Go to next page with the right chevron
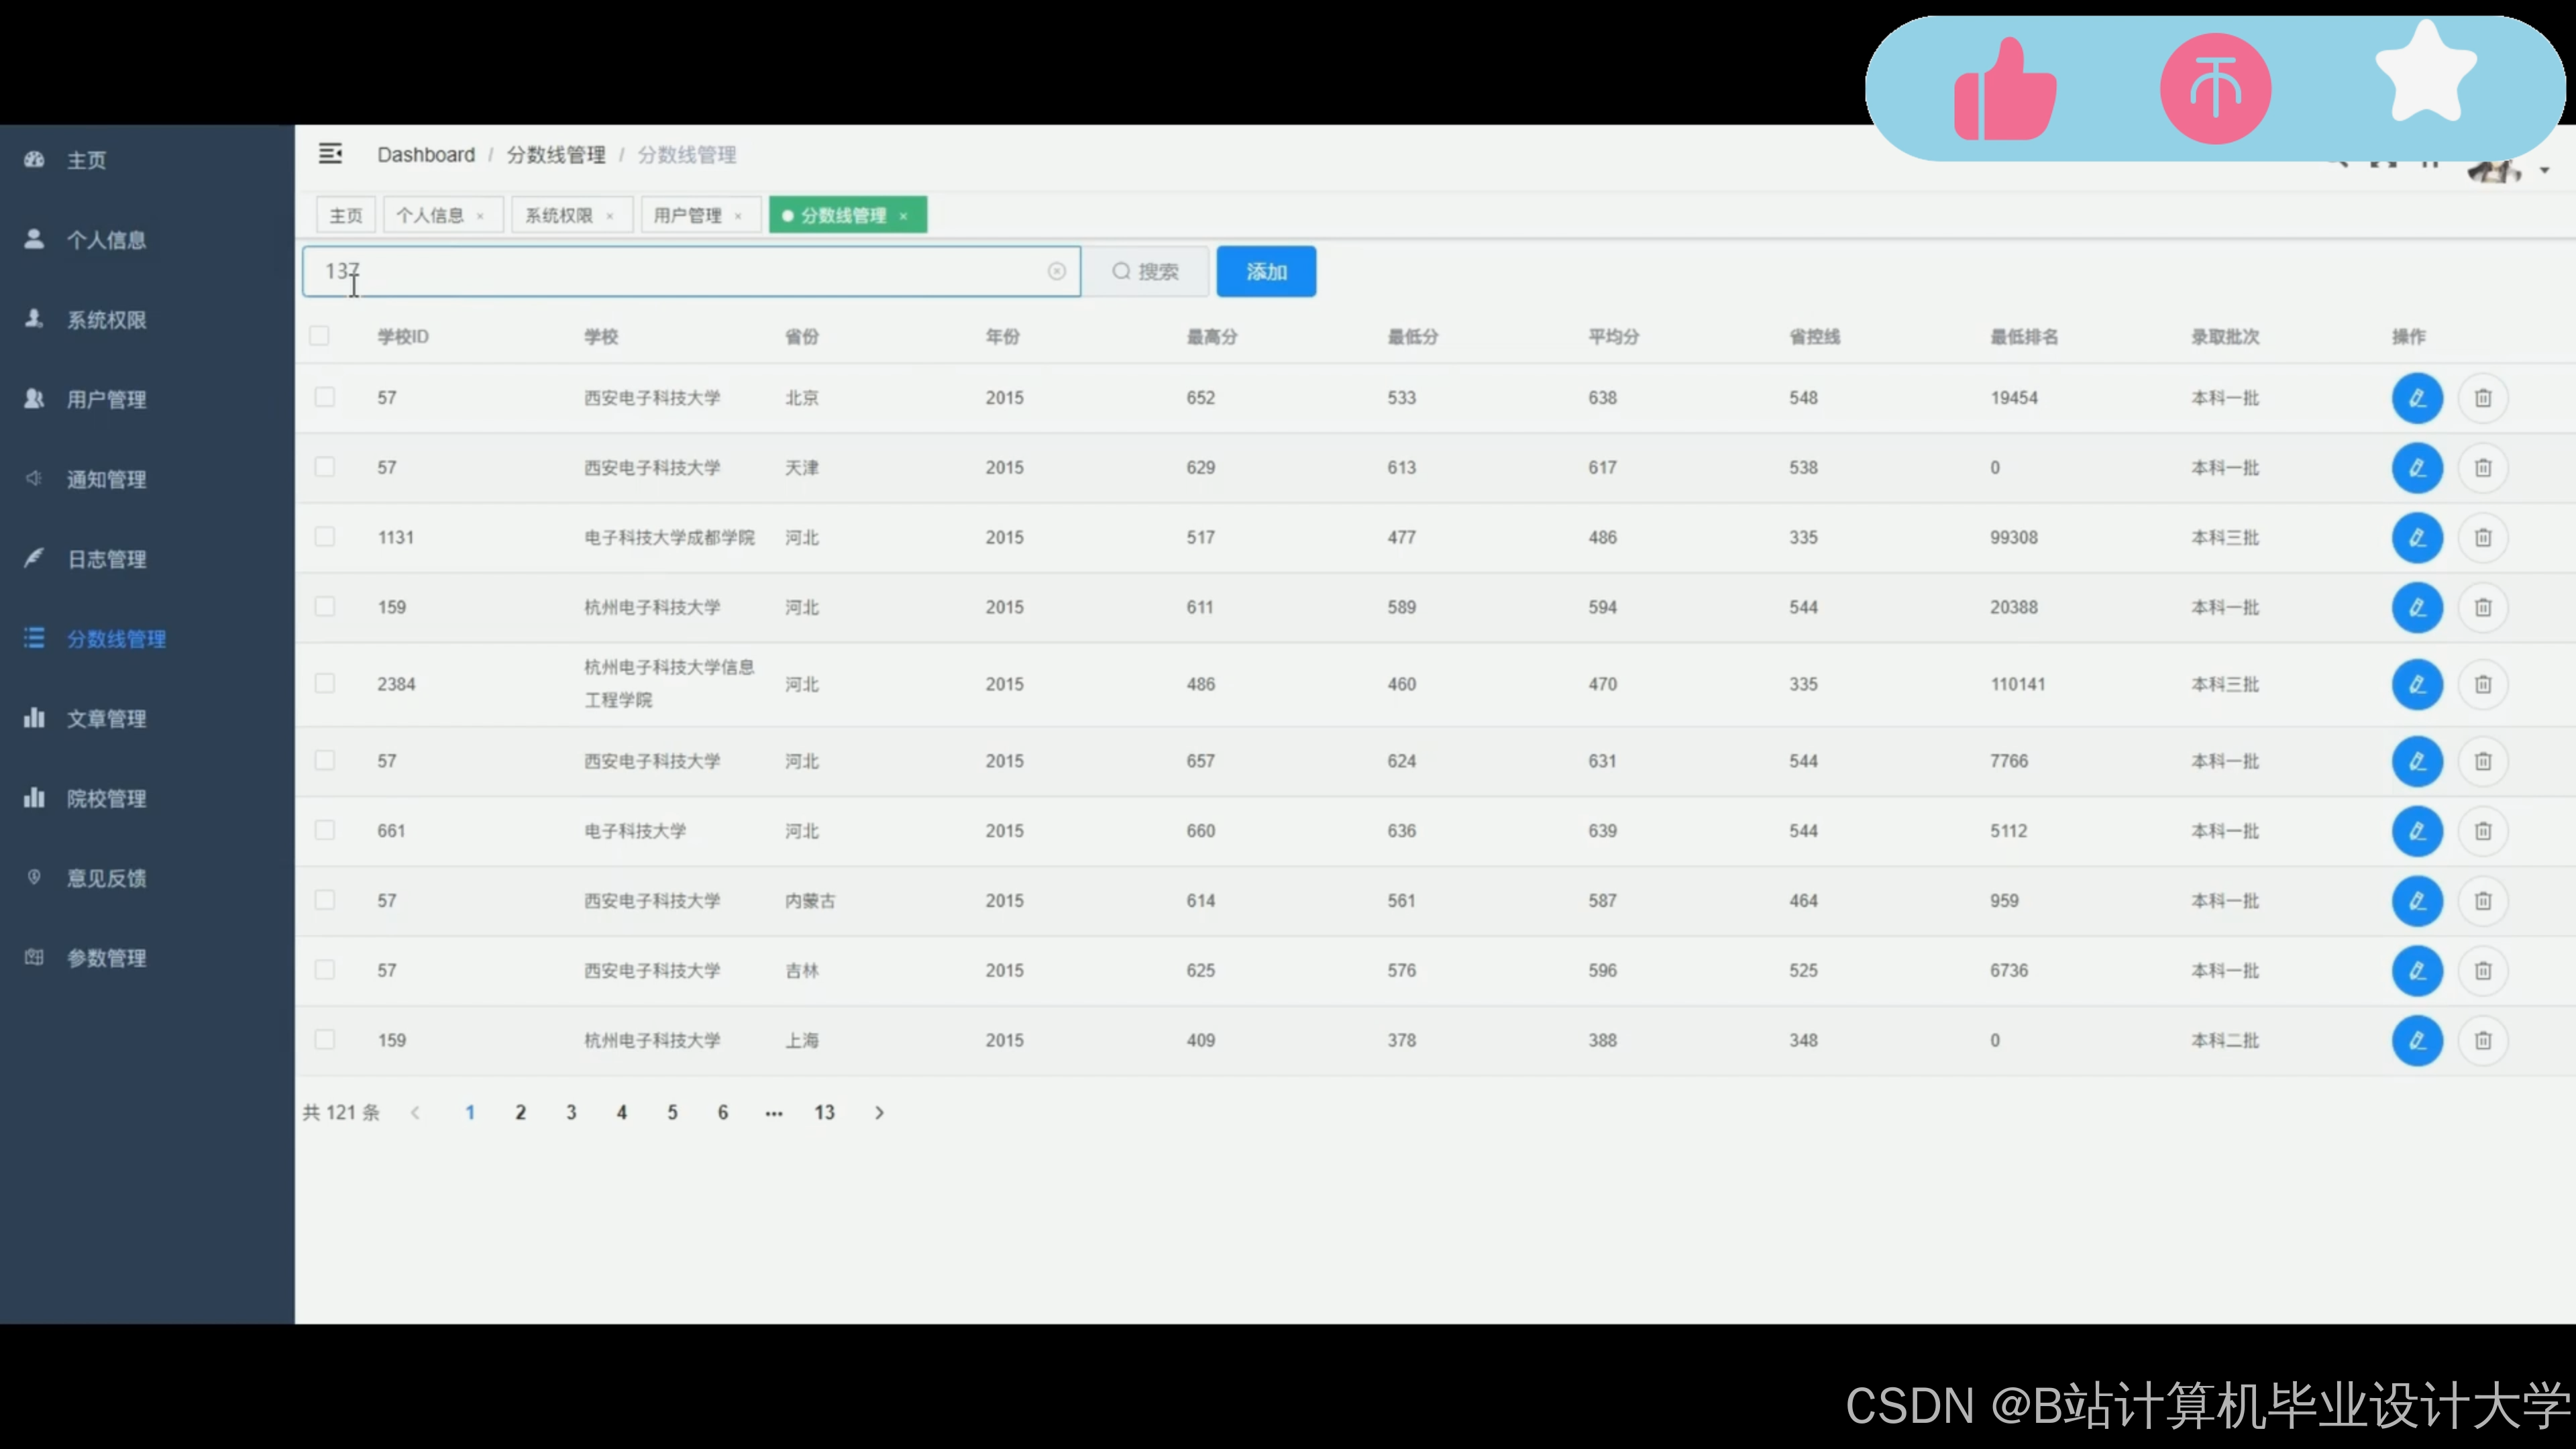The width and height of the screenshot is (2576, 1449). click(879, 1112)
